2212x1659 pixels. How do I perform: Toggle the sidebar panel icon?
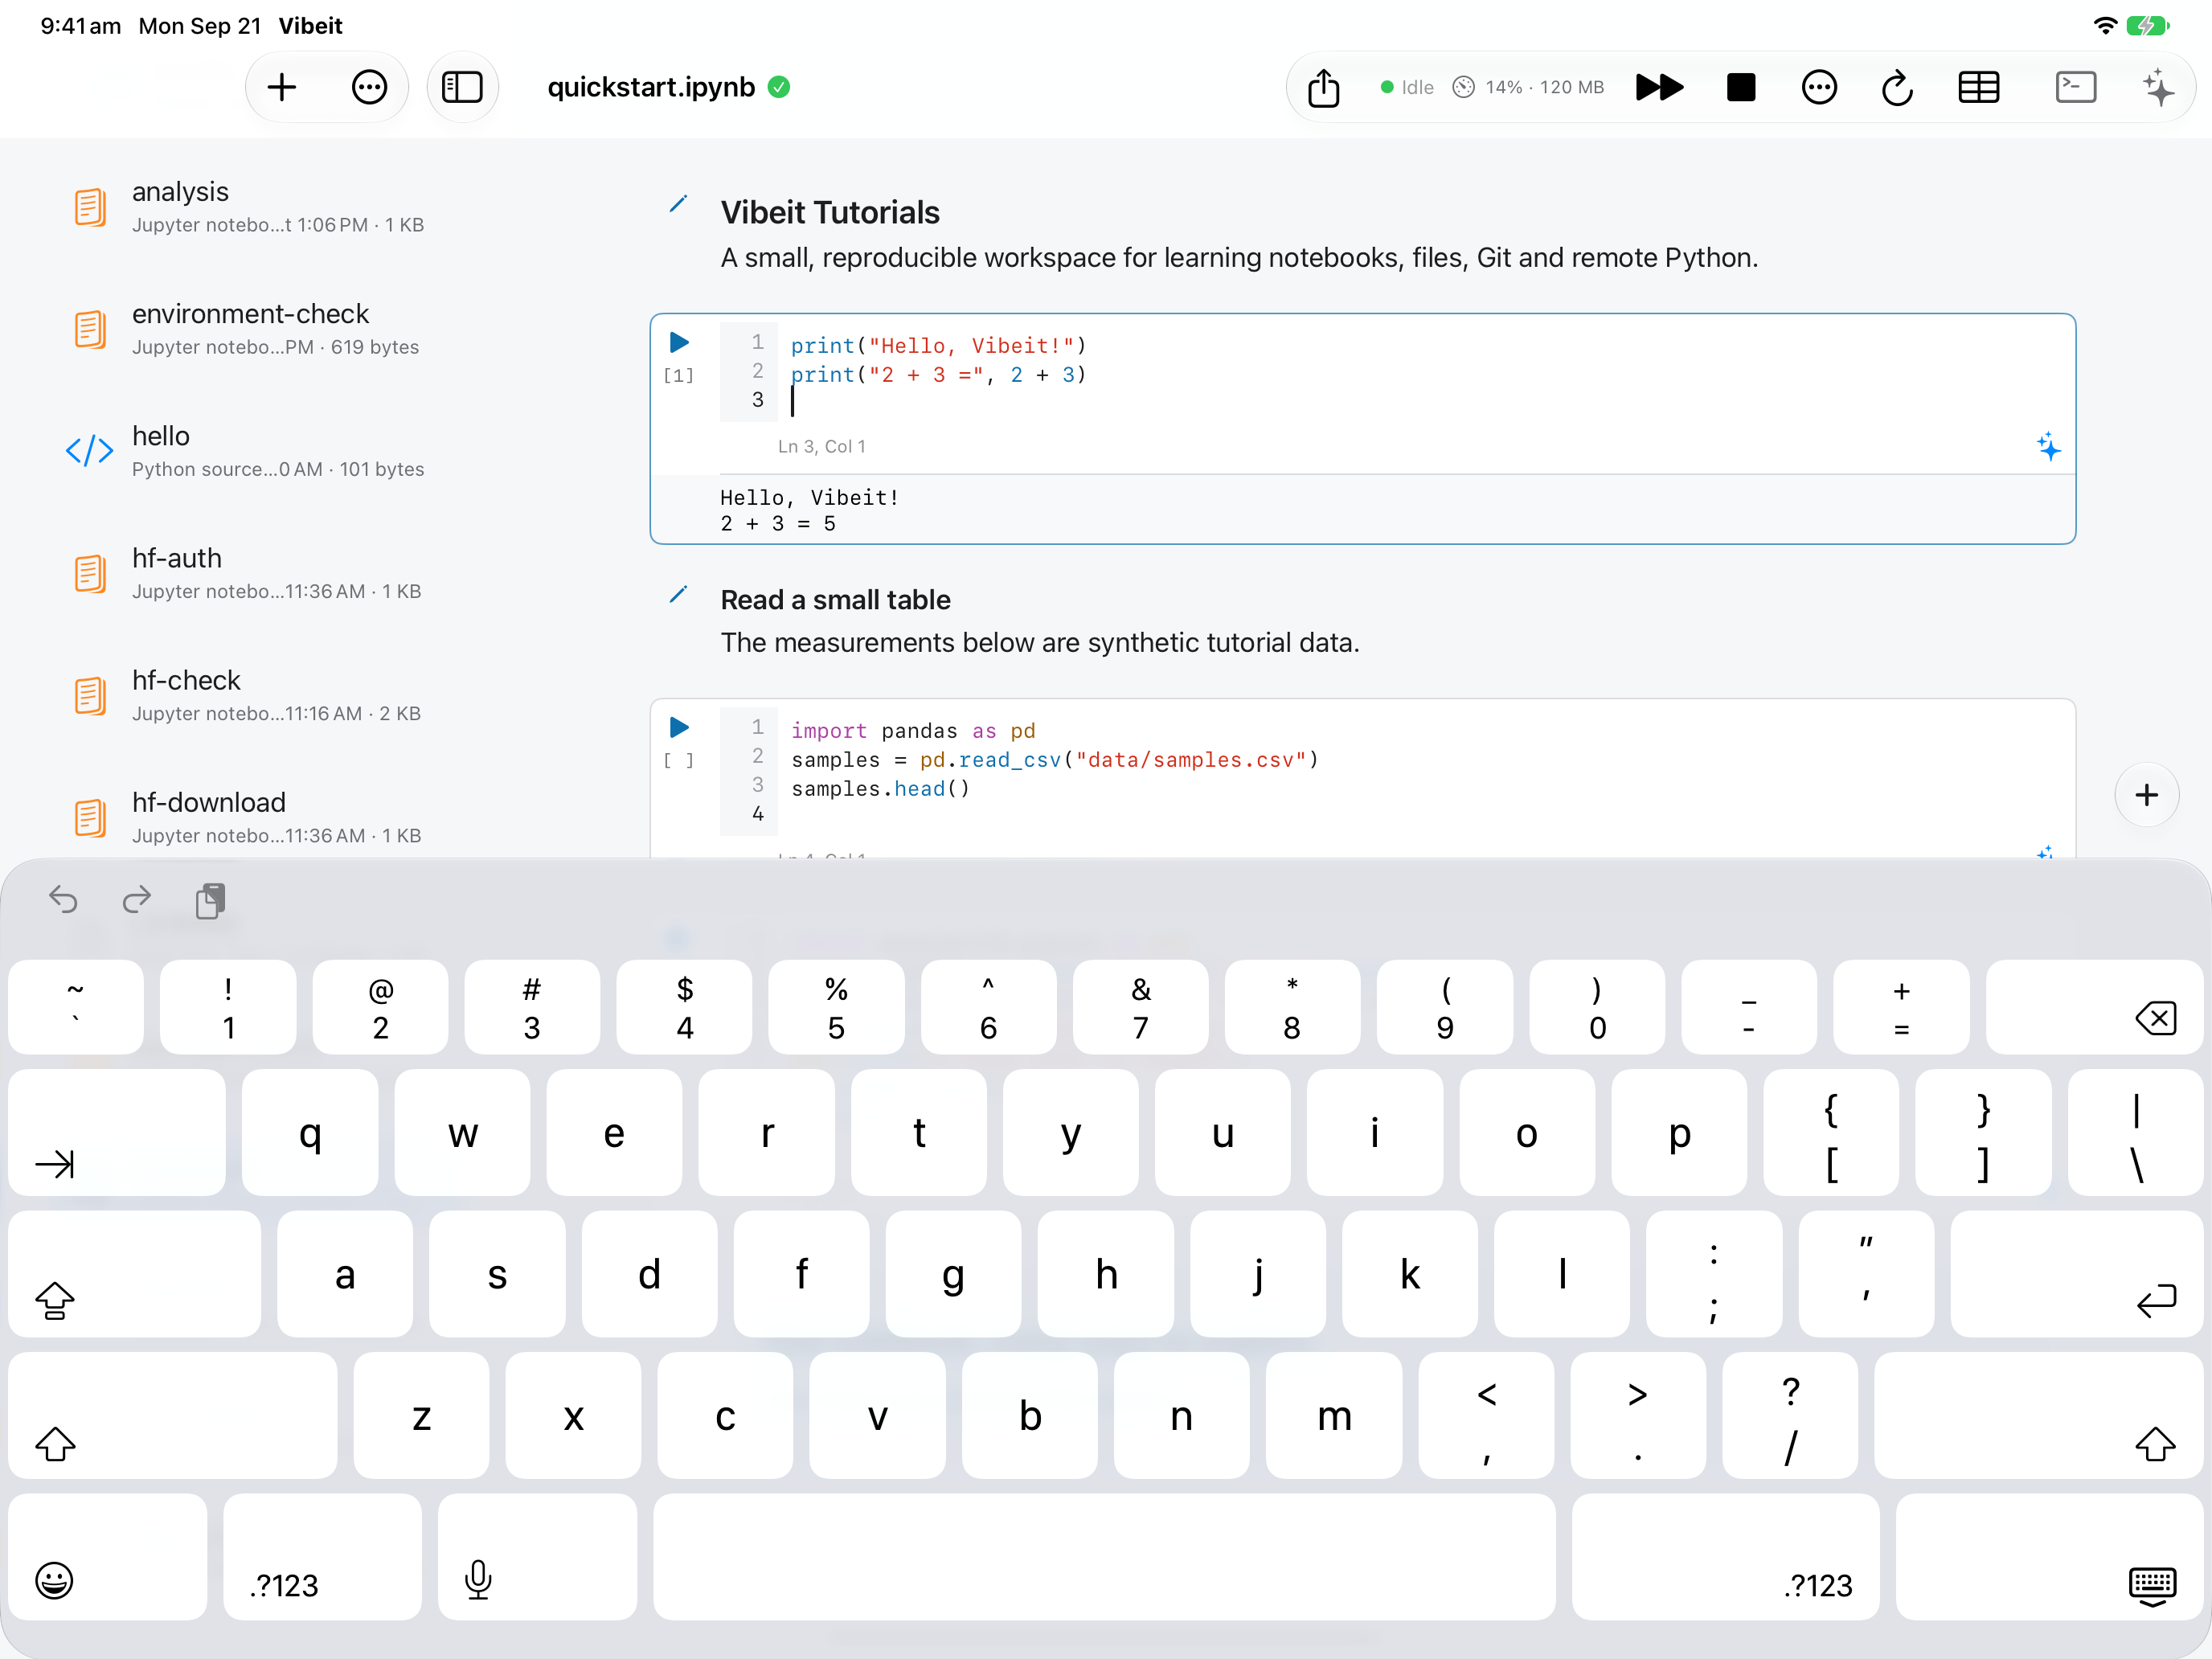[462, 87]
